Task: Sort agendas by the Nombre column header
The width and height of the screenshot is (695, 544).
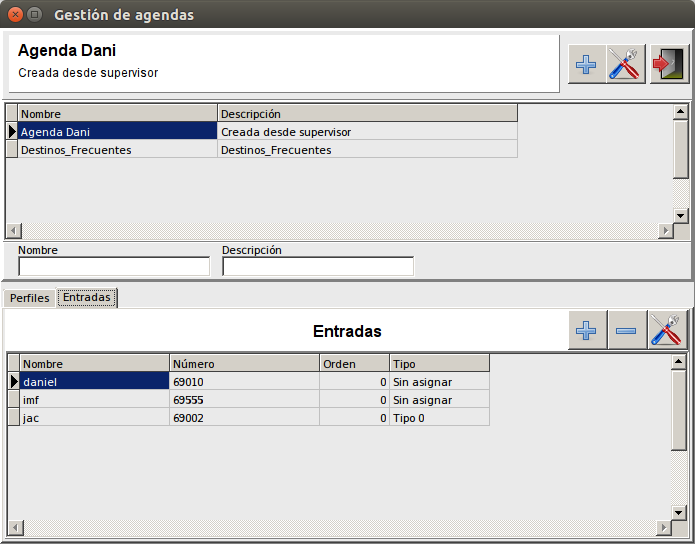Action: click(117, 113)
